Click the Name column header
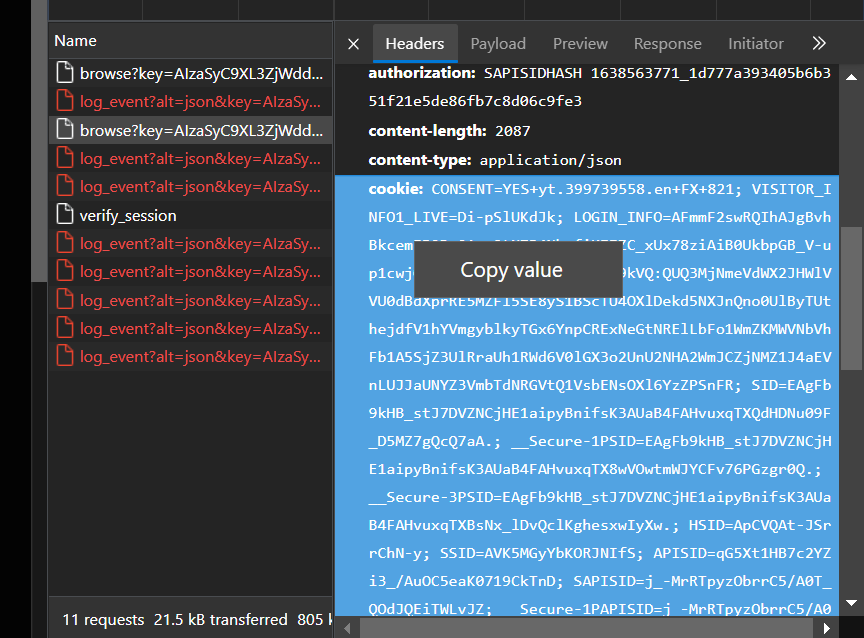 tap(76, 41)
